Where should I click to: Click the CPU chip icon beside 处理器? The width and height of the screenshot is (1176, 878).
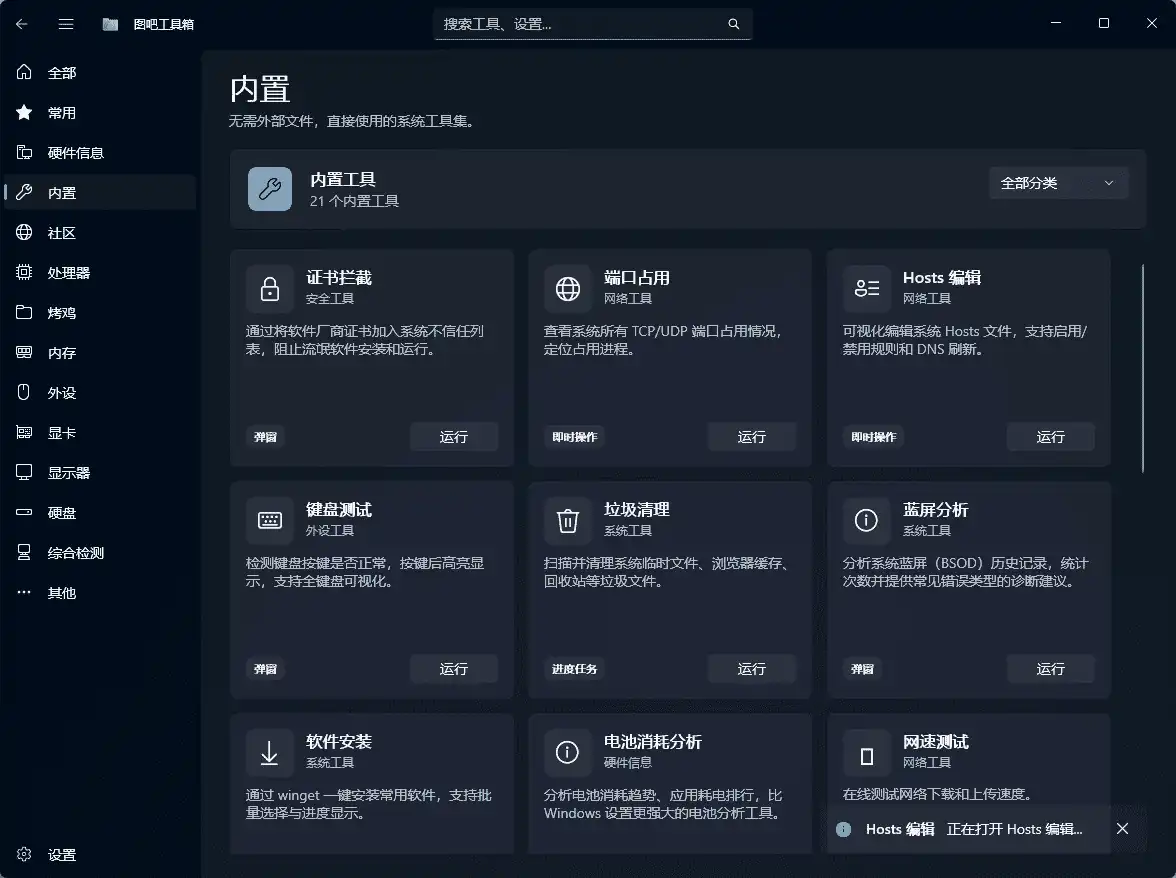coord(24,272)
